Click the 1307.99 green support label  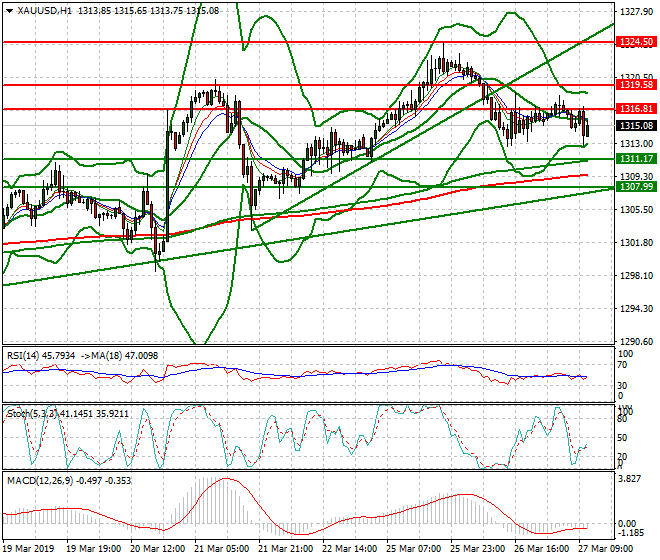[x=636, y=187]
